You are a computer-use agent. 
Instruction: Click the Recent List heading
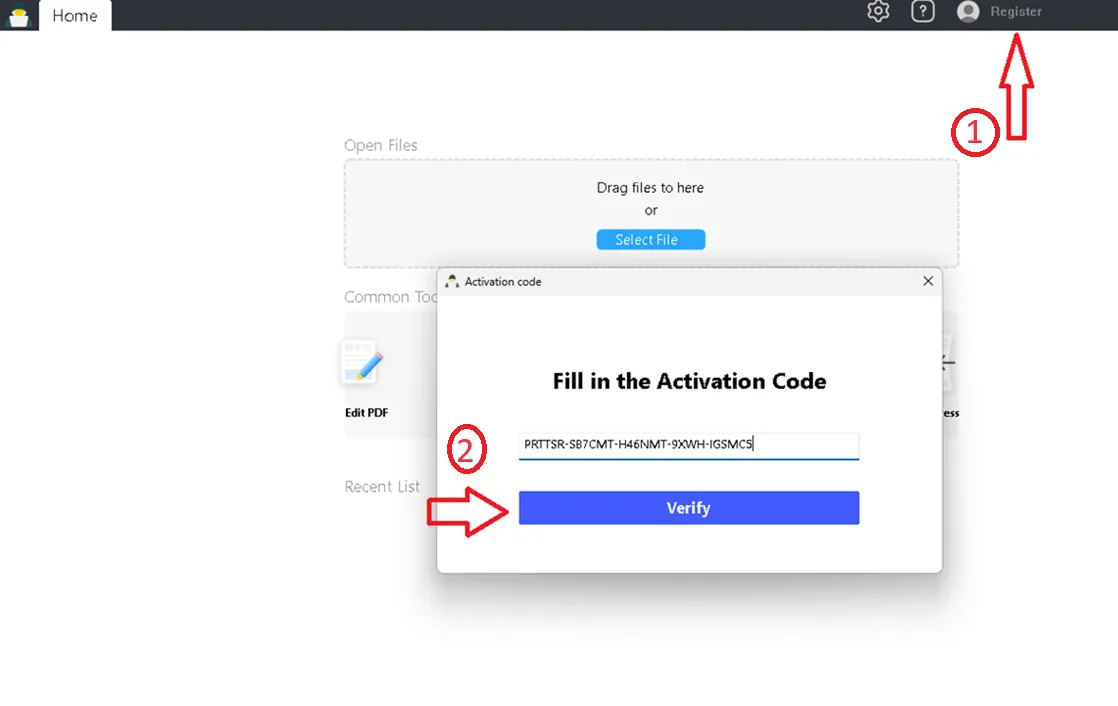coord(382,487)
